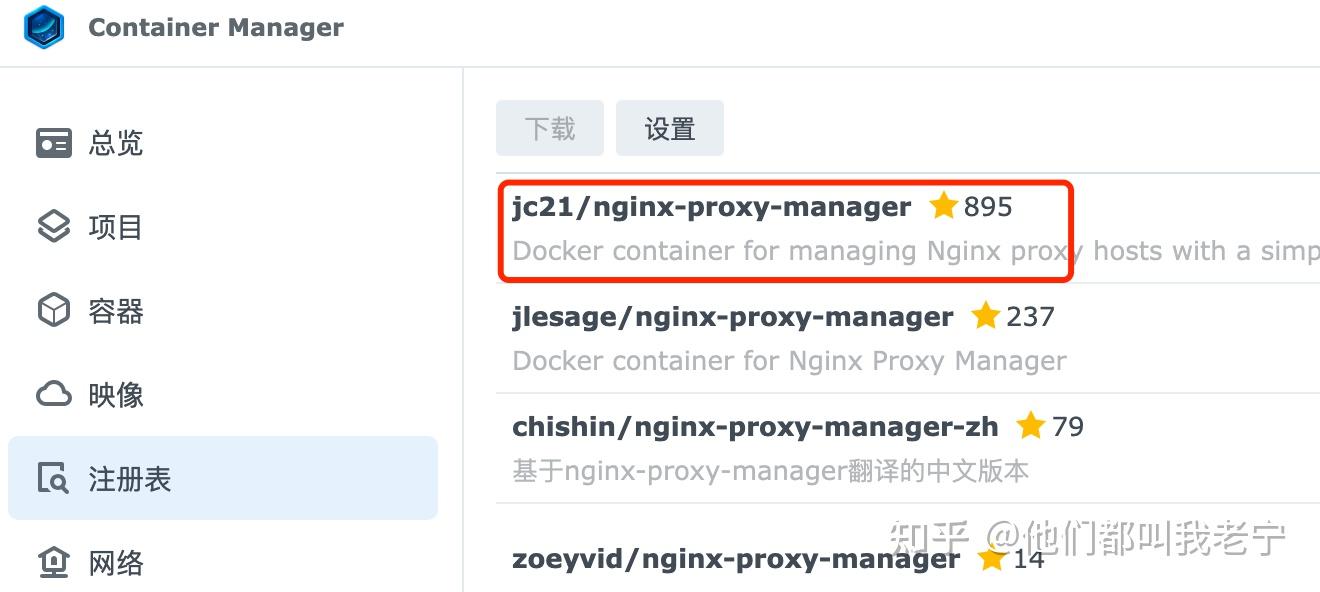1320x592 pixels.
Task: Open the 设置 (Settings) dialog
Action: [670, 127]
